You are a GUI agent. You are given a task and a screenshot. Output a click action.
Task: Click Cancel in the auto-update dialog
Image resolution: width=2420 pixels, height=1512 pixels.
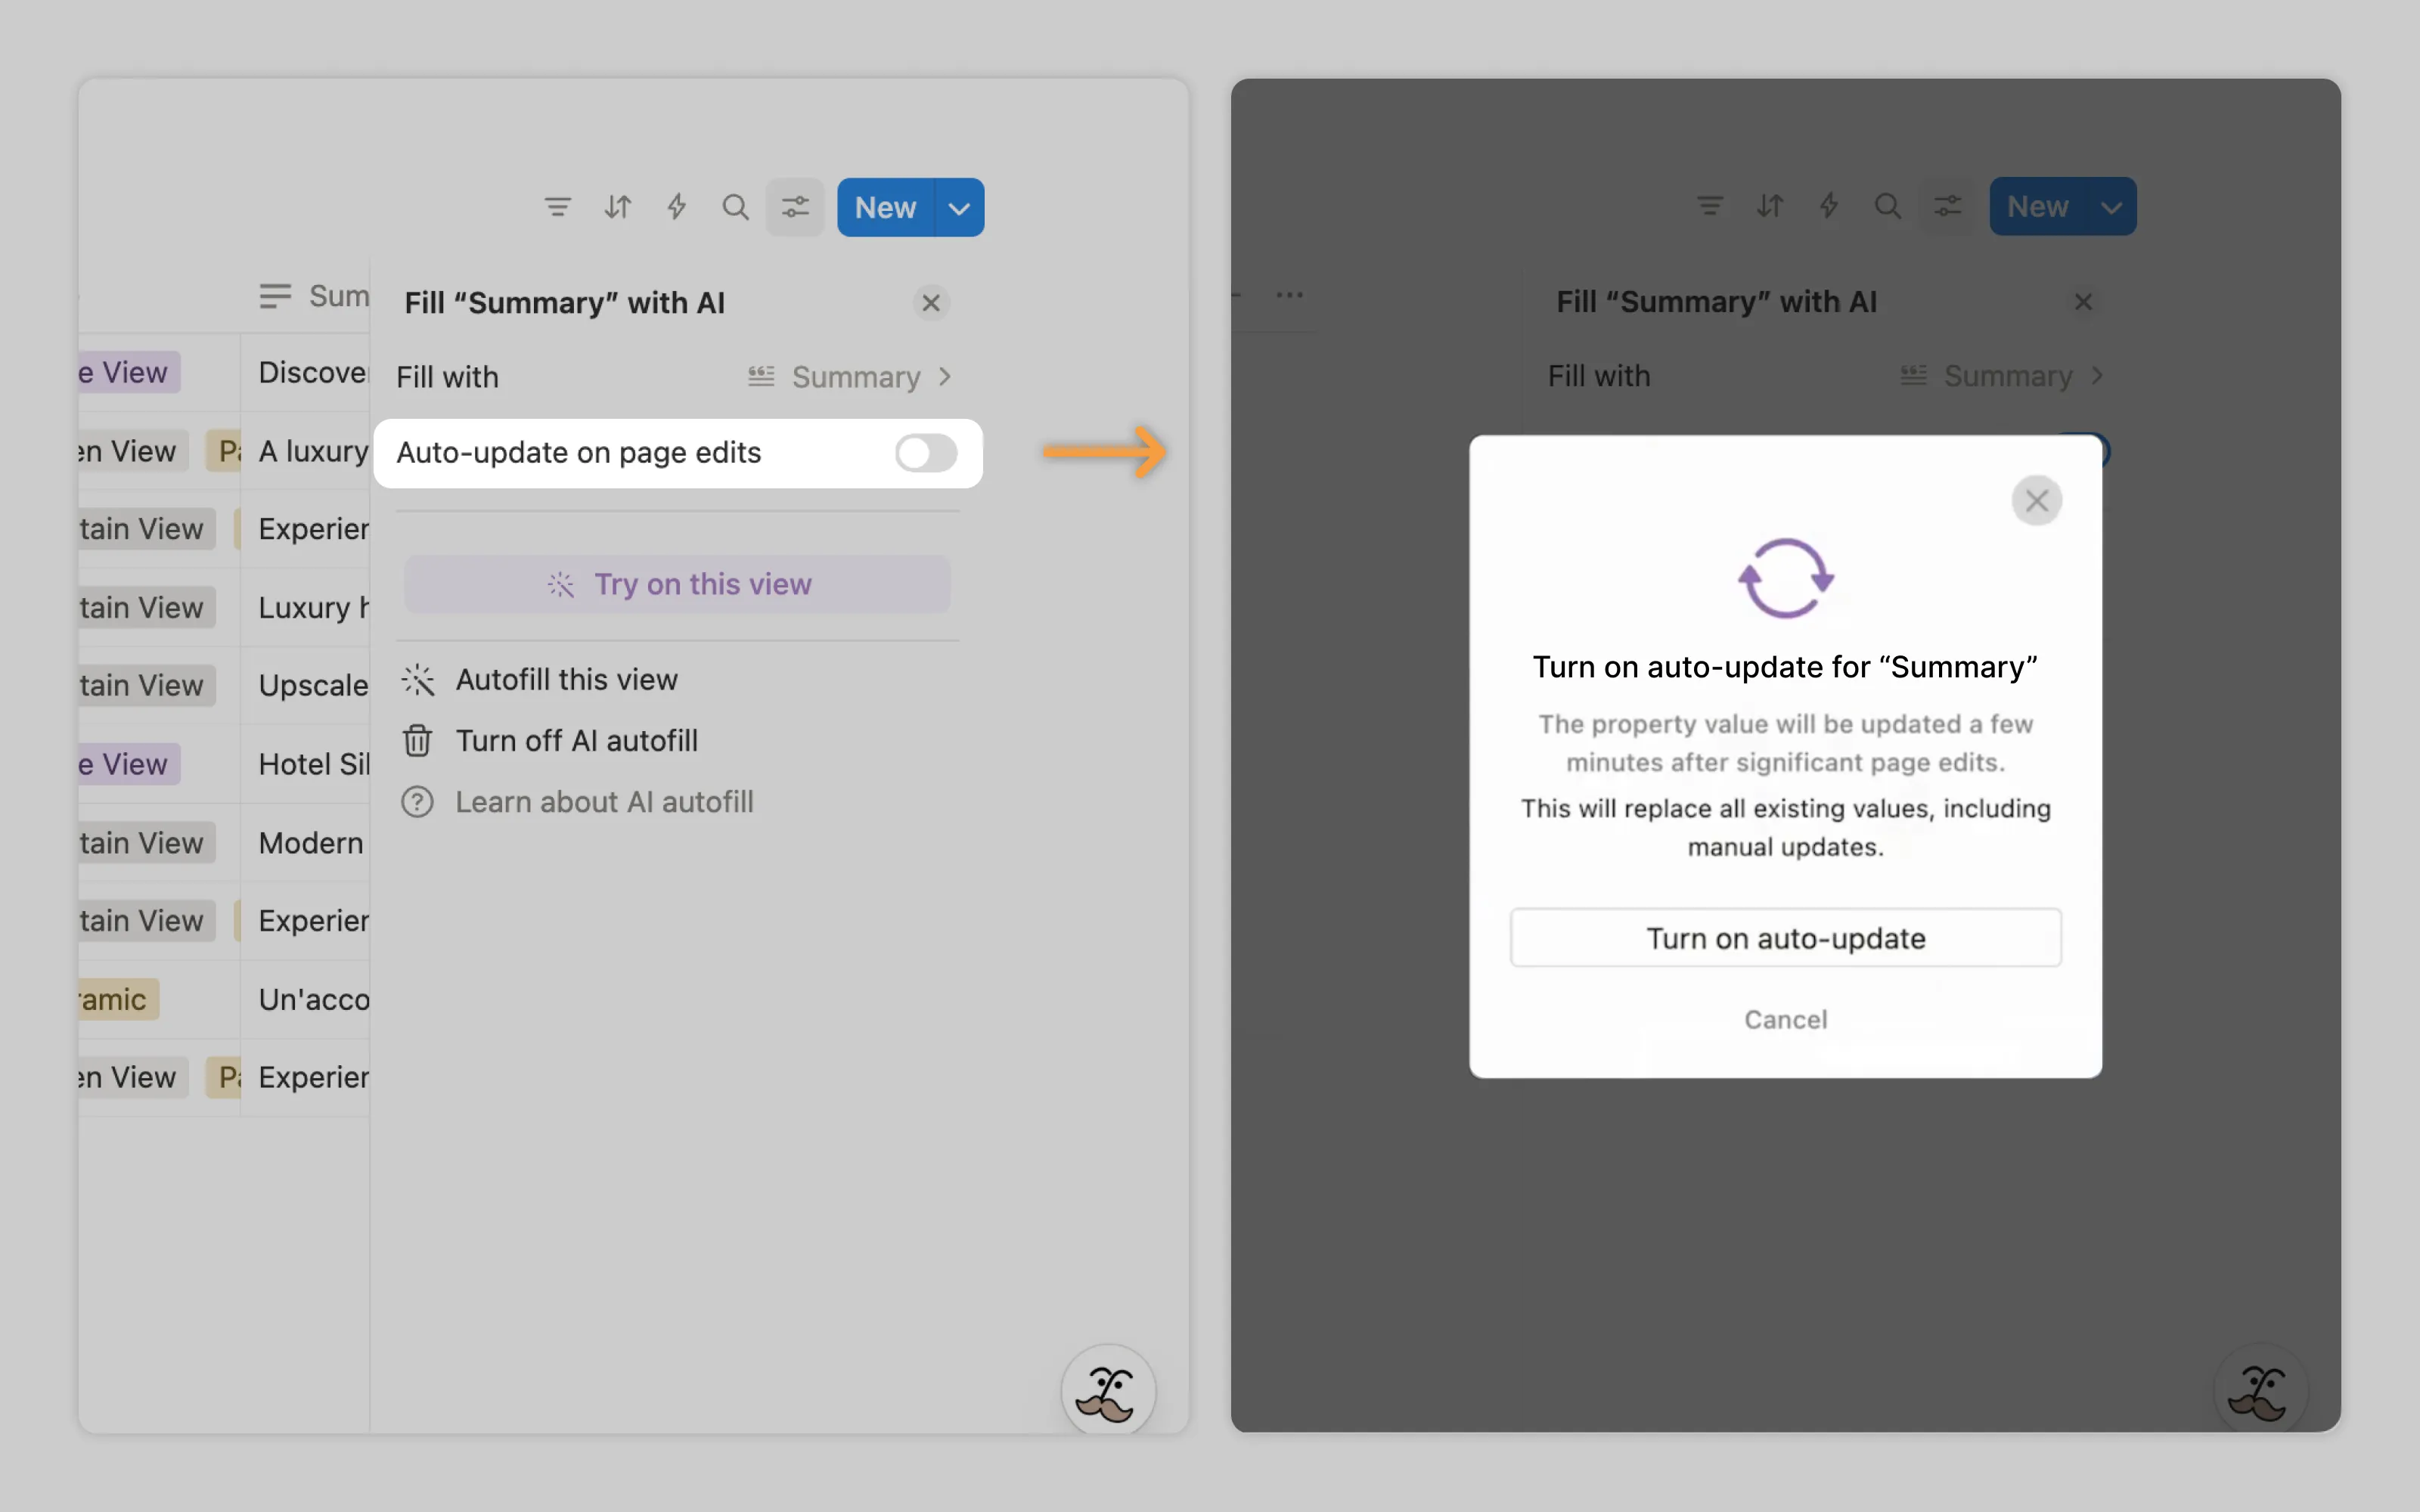1785,1019
